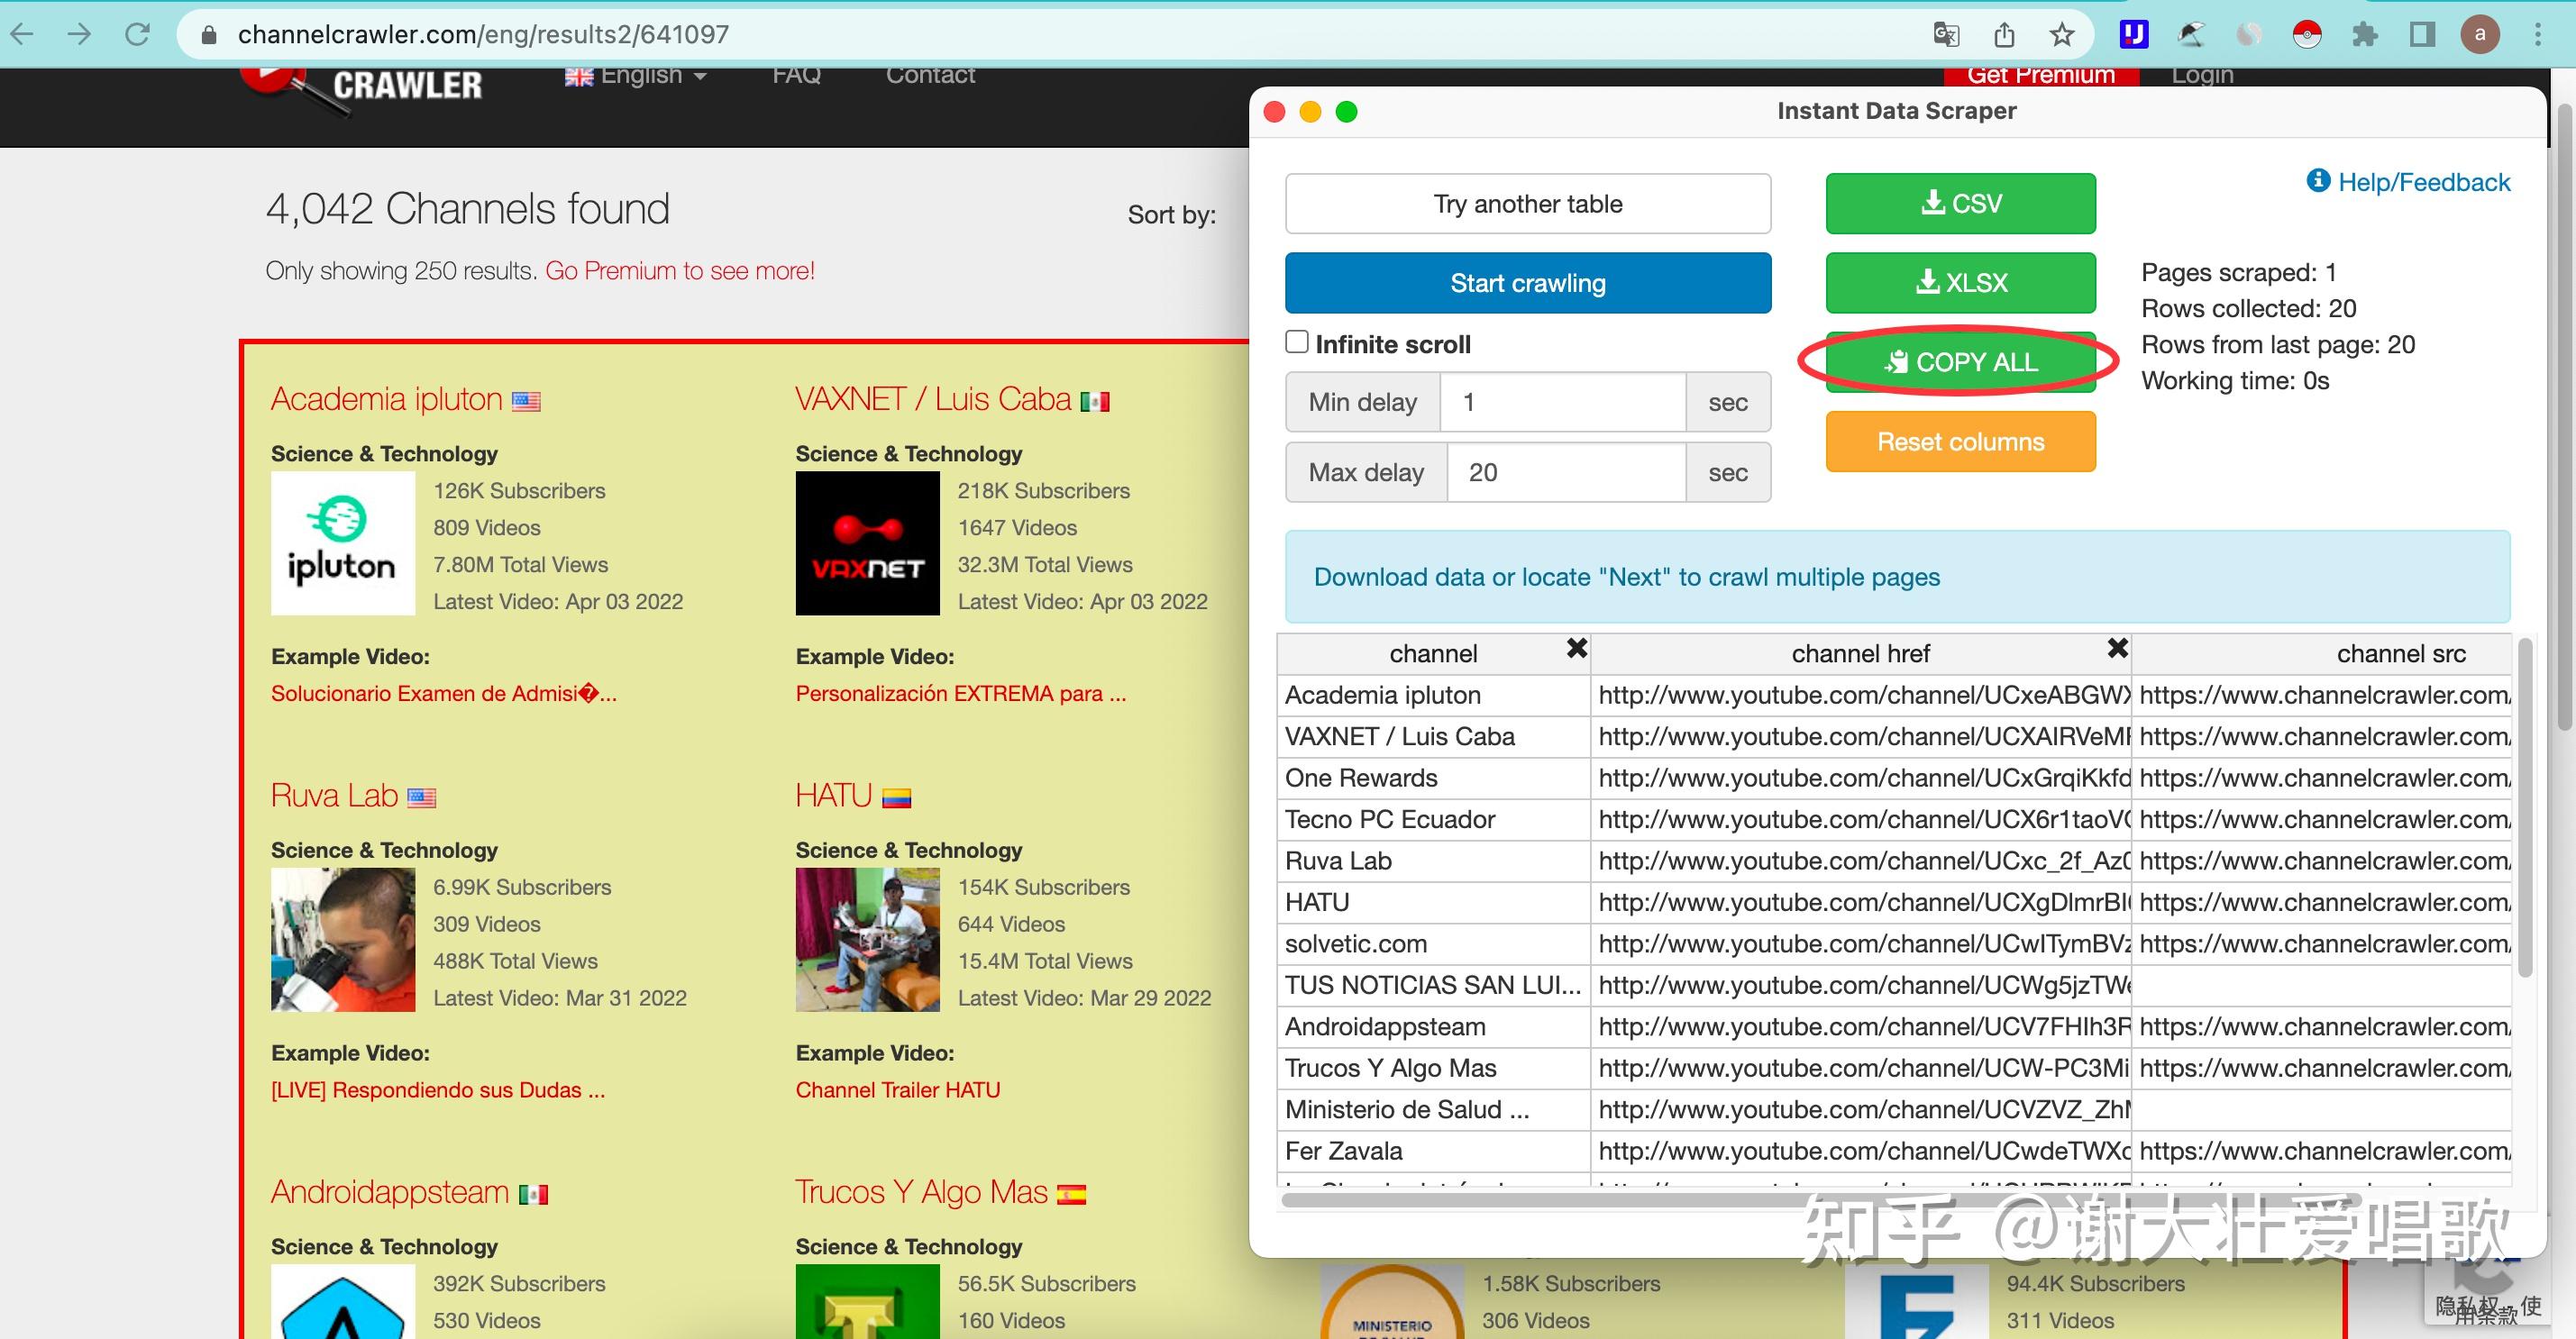Click the Max delay input field
This screenshot has height=1339, width=2576.
pos(1566,472)
